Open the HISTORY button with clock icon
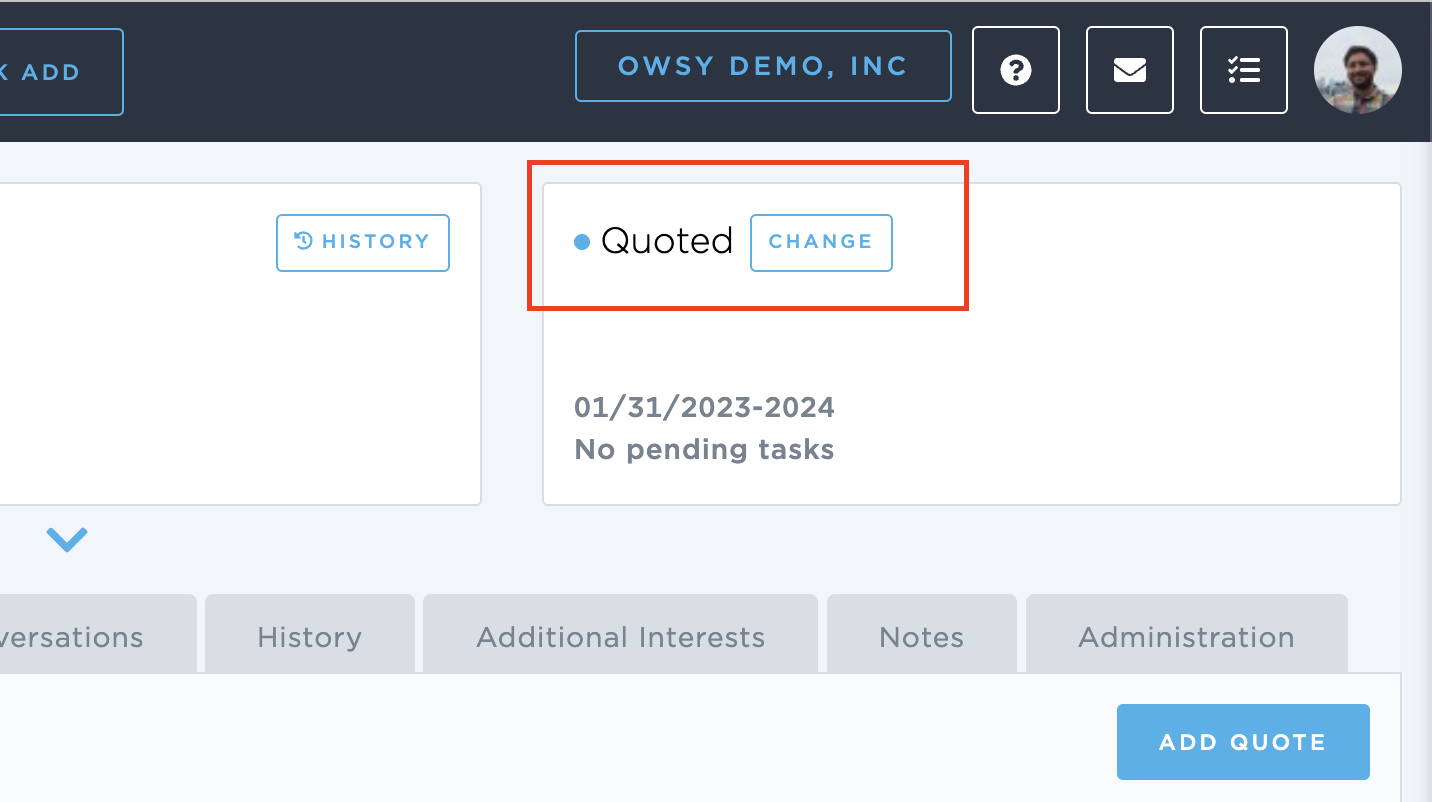This screenshot has width=1432, height=802. point(363,242)
